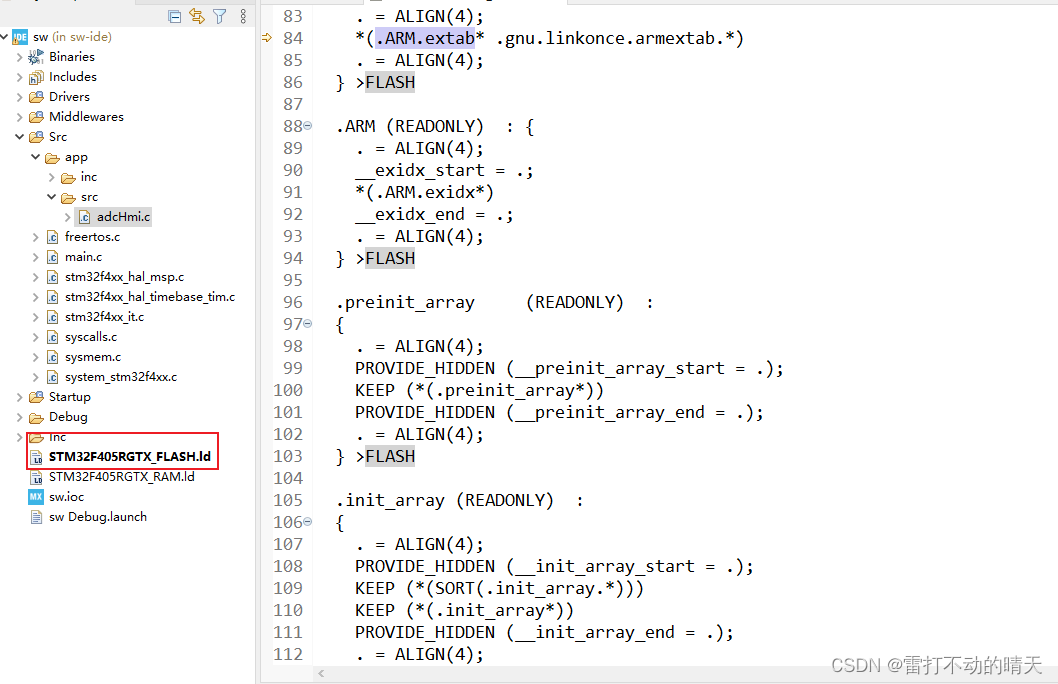Collapse the Src folder
The width and height of the screenshot is (1058, 684).
click(20, 136)
